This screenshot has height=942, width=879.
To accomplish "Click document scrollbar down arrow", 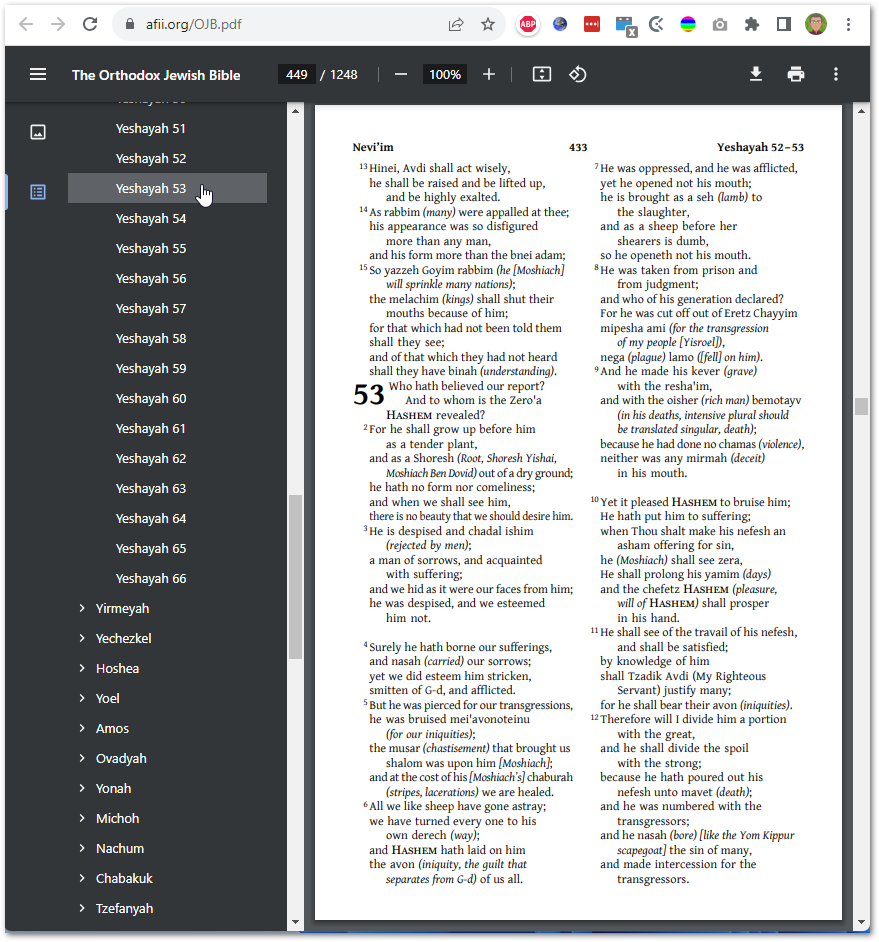I will click(862, 922).
